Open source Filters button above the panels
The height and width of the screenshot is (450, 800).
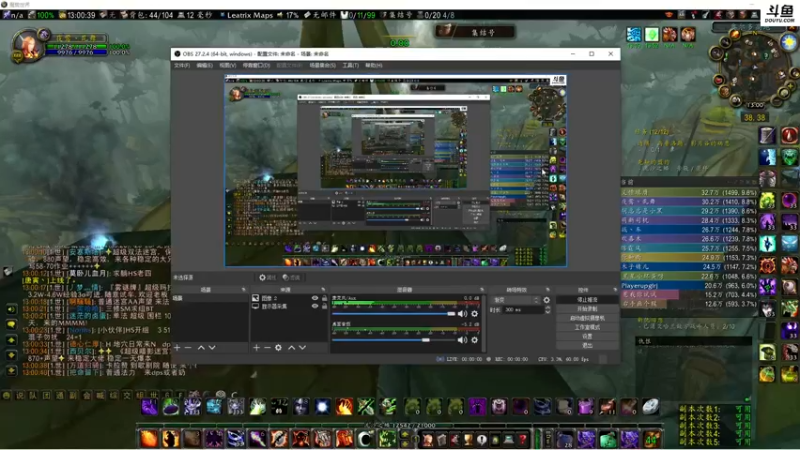click(x=292, y=278)
